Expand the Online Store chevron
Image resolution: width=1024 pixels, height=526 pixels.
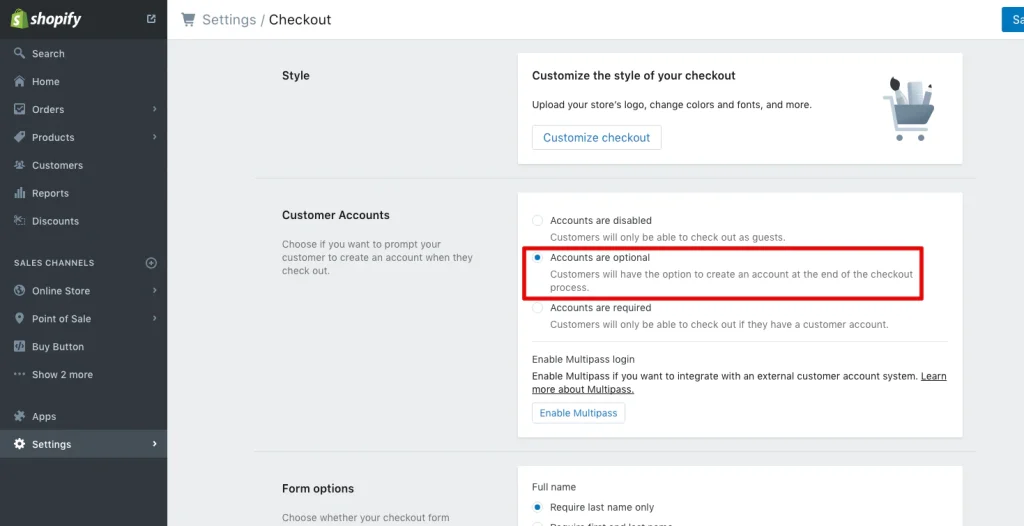click(155, 291)
